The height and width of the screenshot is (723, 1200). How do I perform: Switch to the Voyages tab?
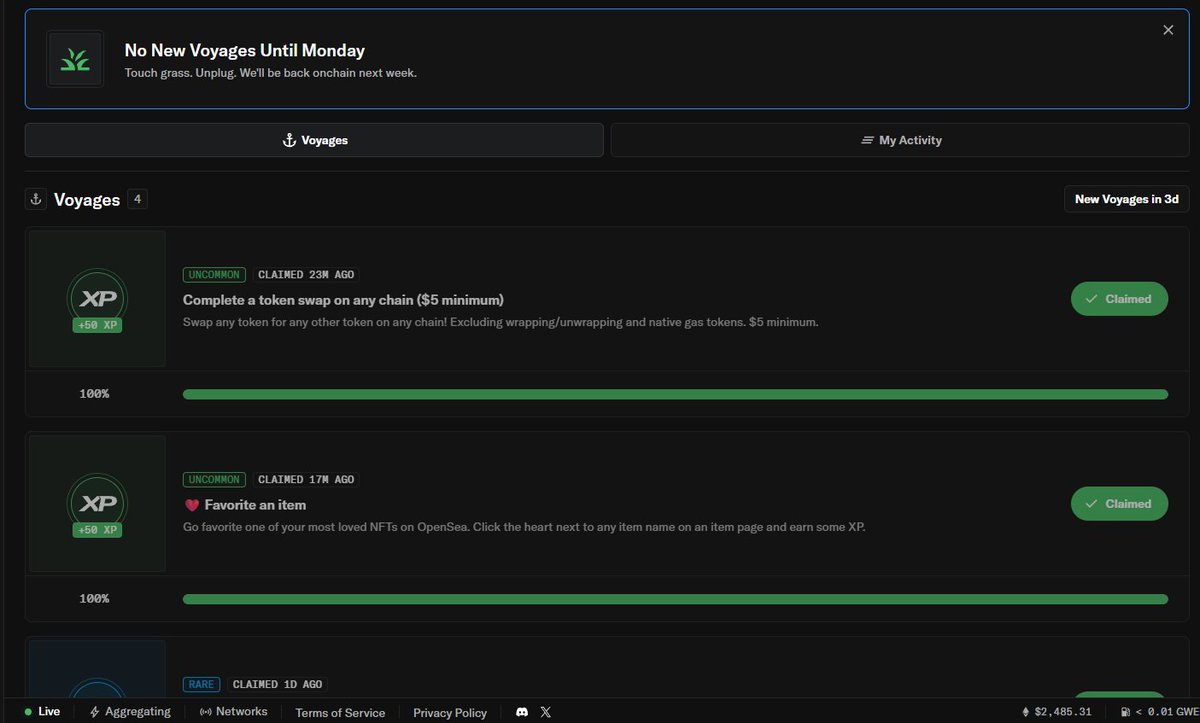click(314, 140)
